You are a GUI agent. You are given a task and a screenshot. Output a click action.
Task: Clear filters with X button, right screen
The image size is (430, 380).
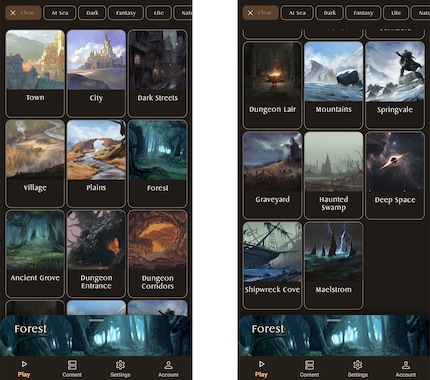[x=260, y=13]
